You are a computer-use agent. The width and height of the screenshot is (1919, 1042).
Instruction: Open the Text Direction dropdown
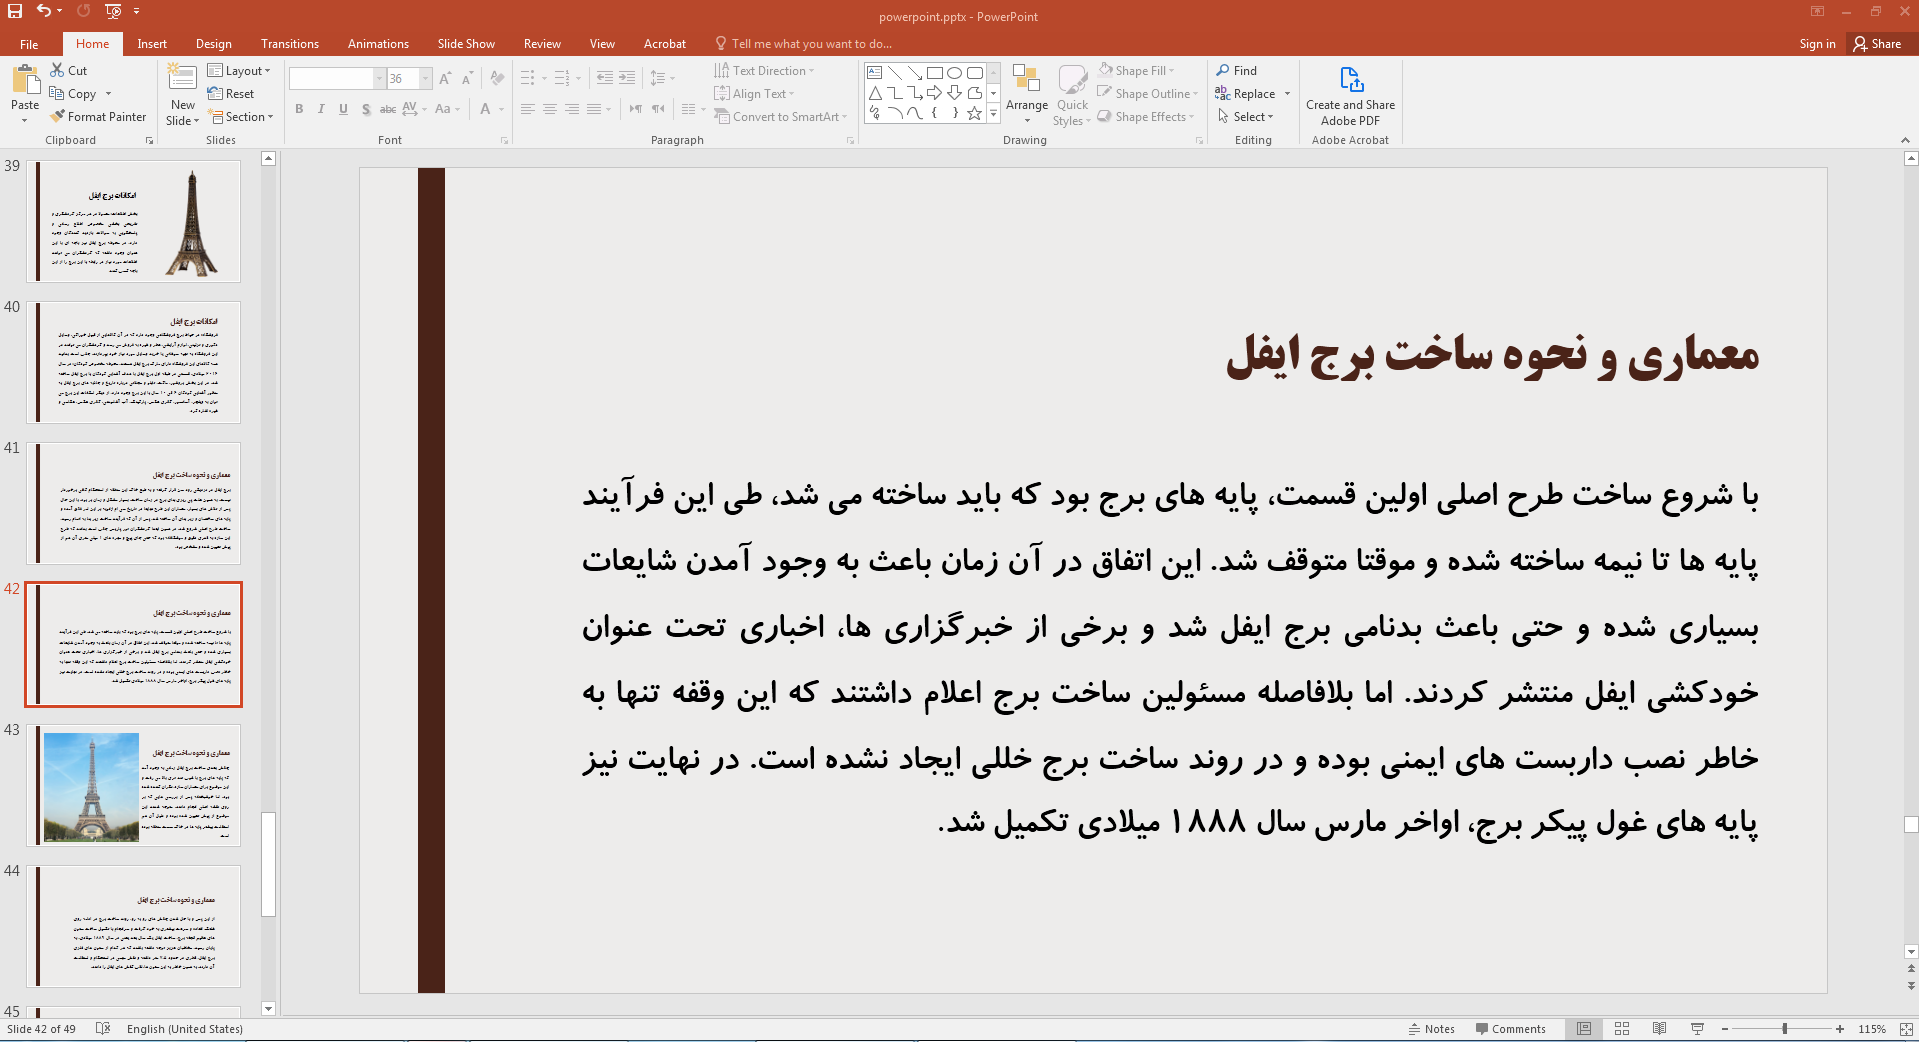click(x=764, y=70)
